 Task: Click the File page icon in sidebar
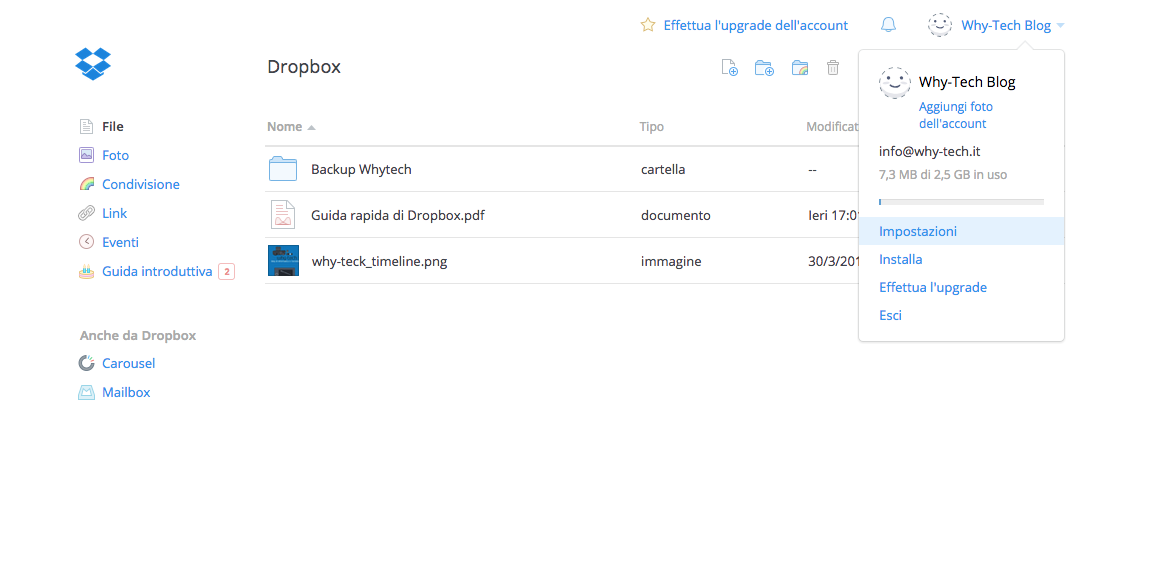(86, 127)
